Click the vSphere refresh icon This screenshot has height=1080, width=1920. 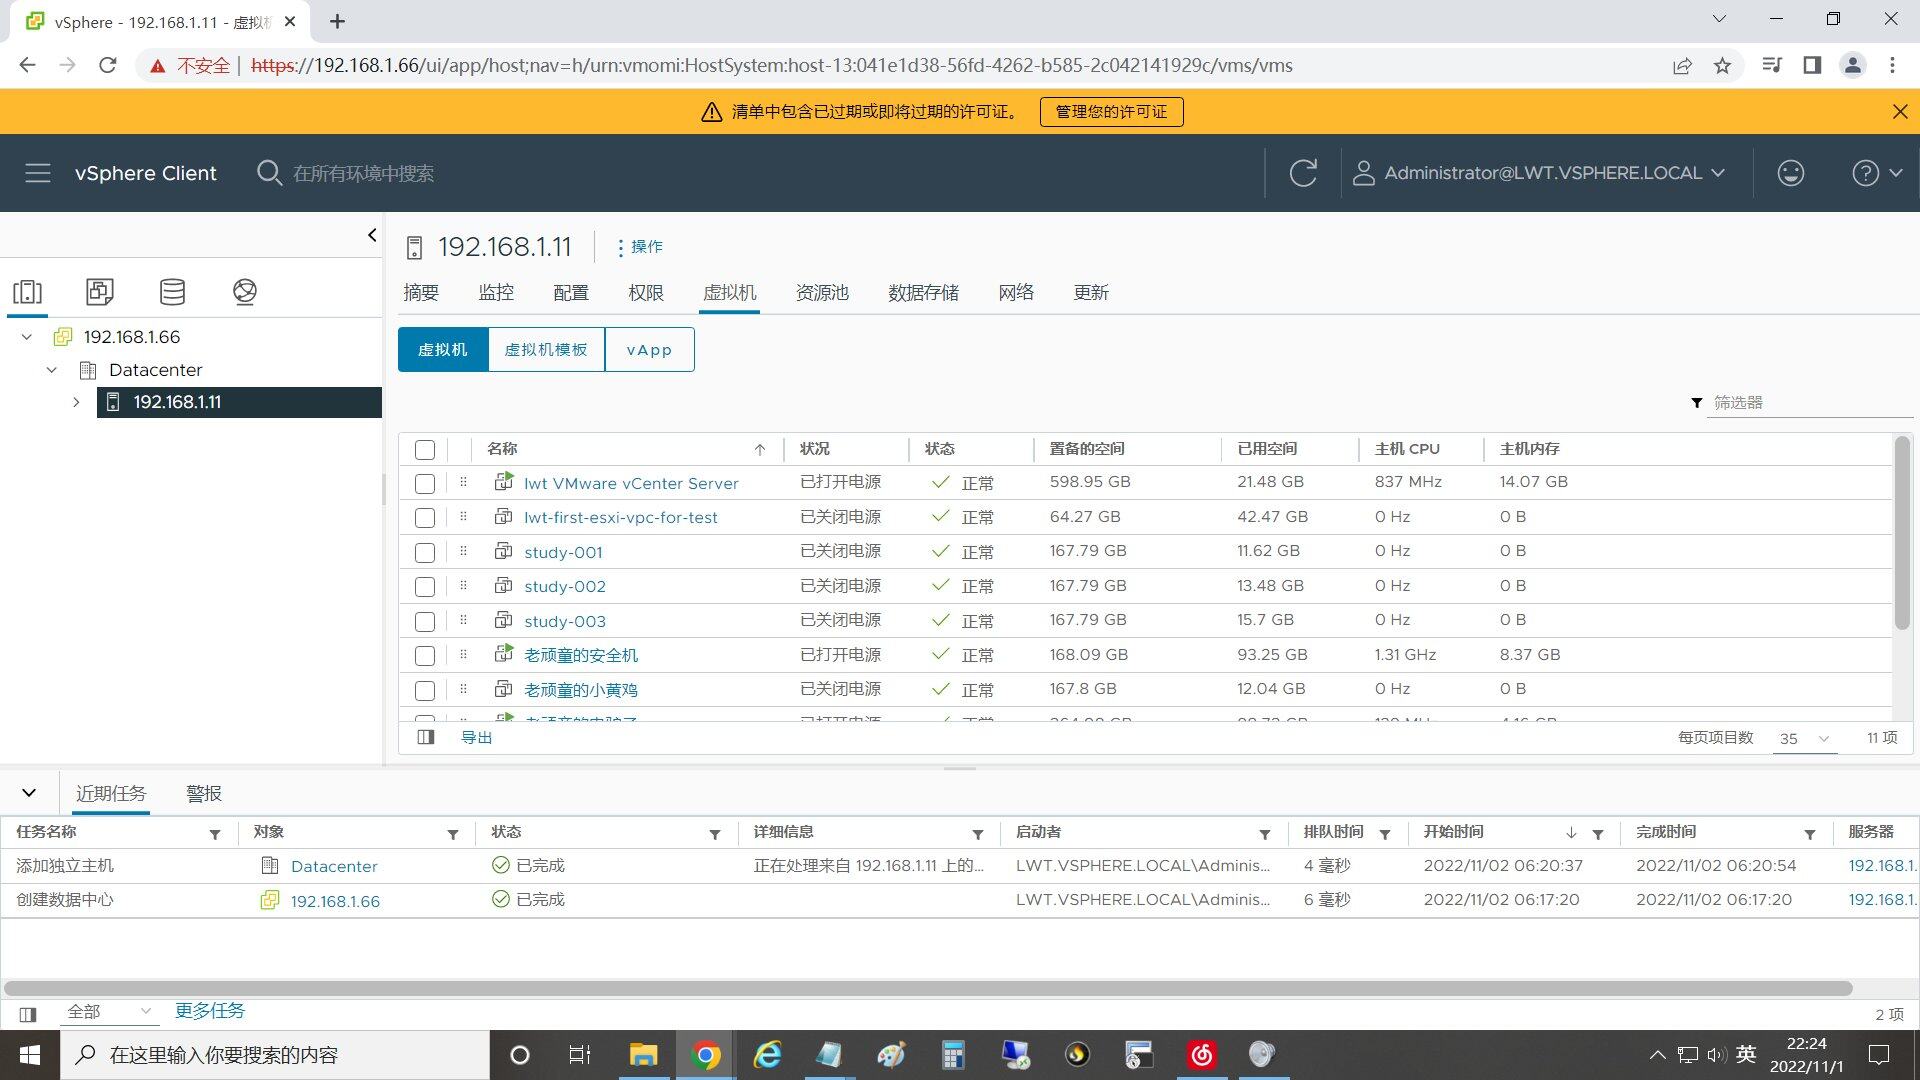1303,173
